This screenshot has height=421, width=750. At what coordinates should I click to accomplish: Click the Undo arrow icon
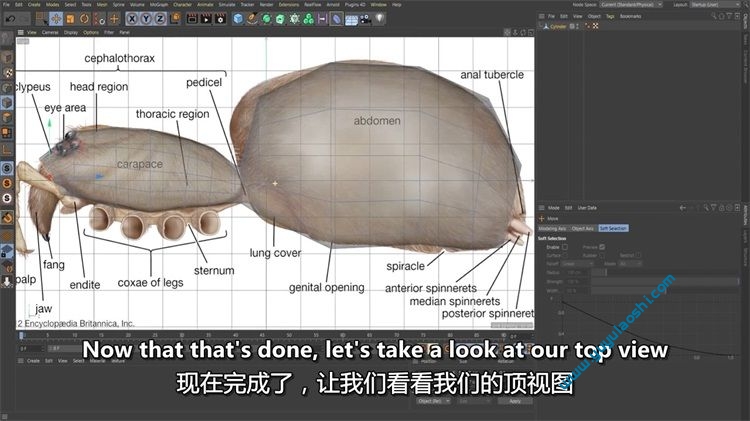click(x=10, y=19)
